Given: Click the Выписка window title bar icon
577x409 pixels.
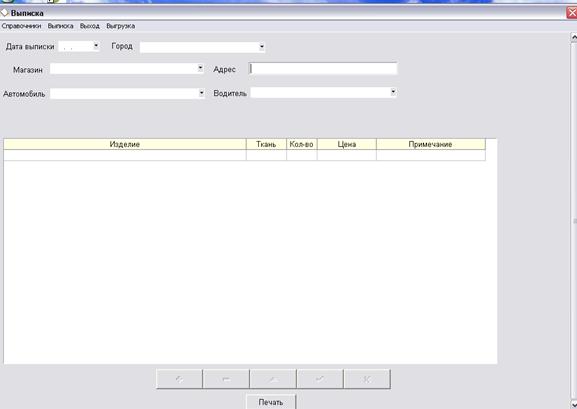Looking at the screenshot, I should [x=4, y=13].
